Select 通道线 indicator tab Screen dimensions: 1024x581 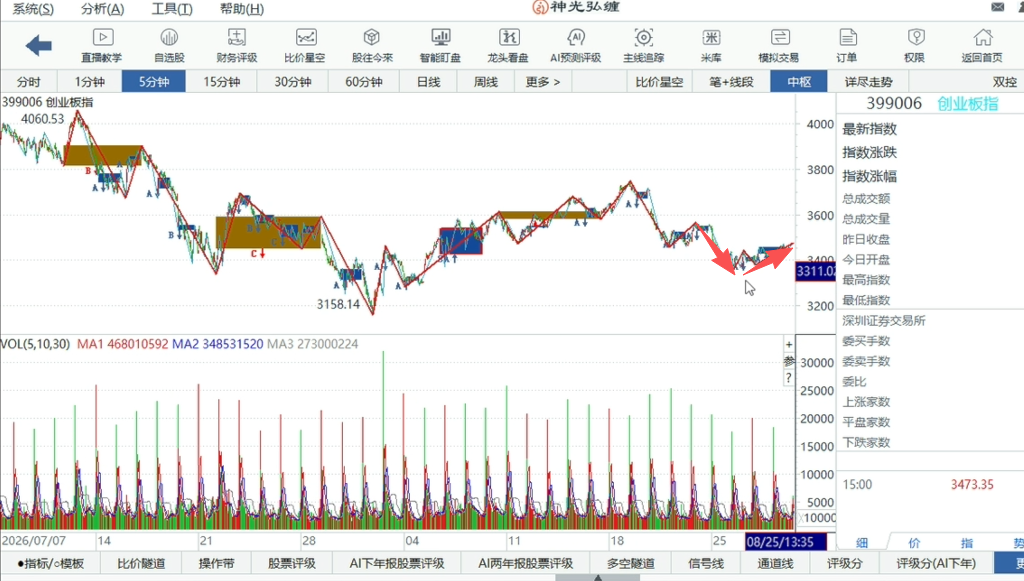tap(775, 563)
